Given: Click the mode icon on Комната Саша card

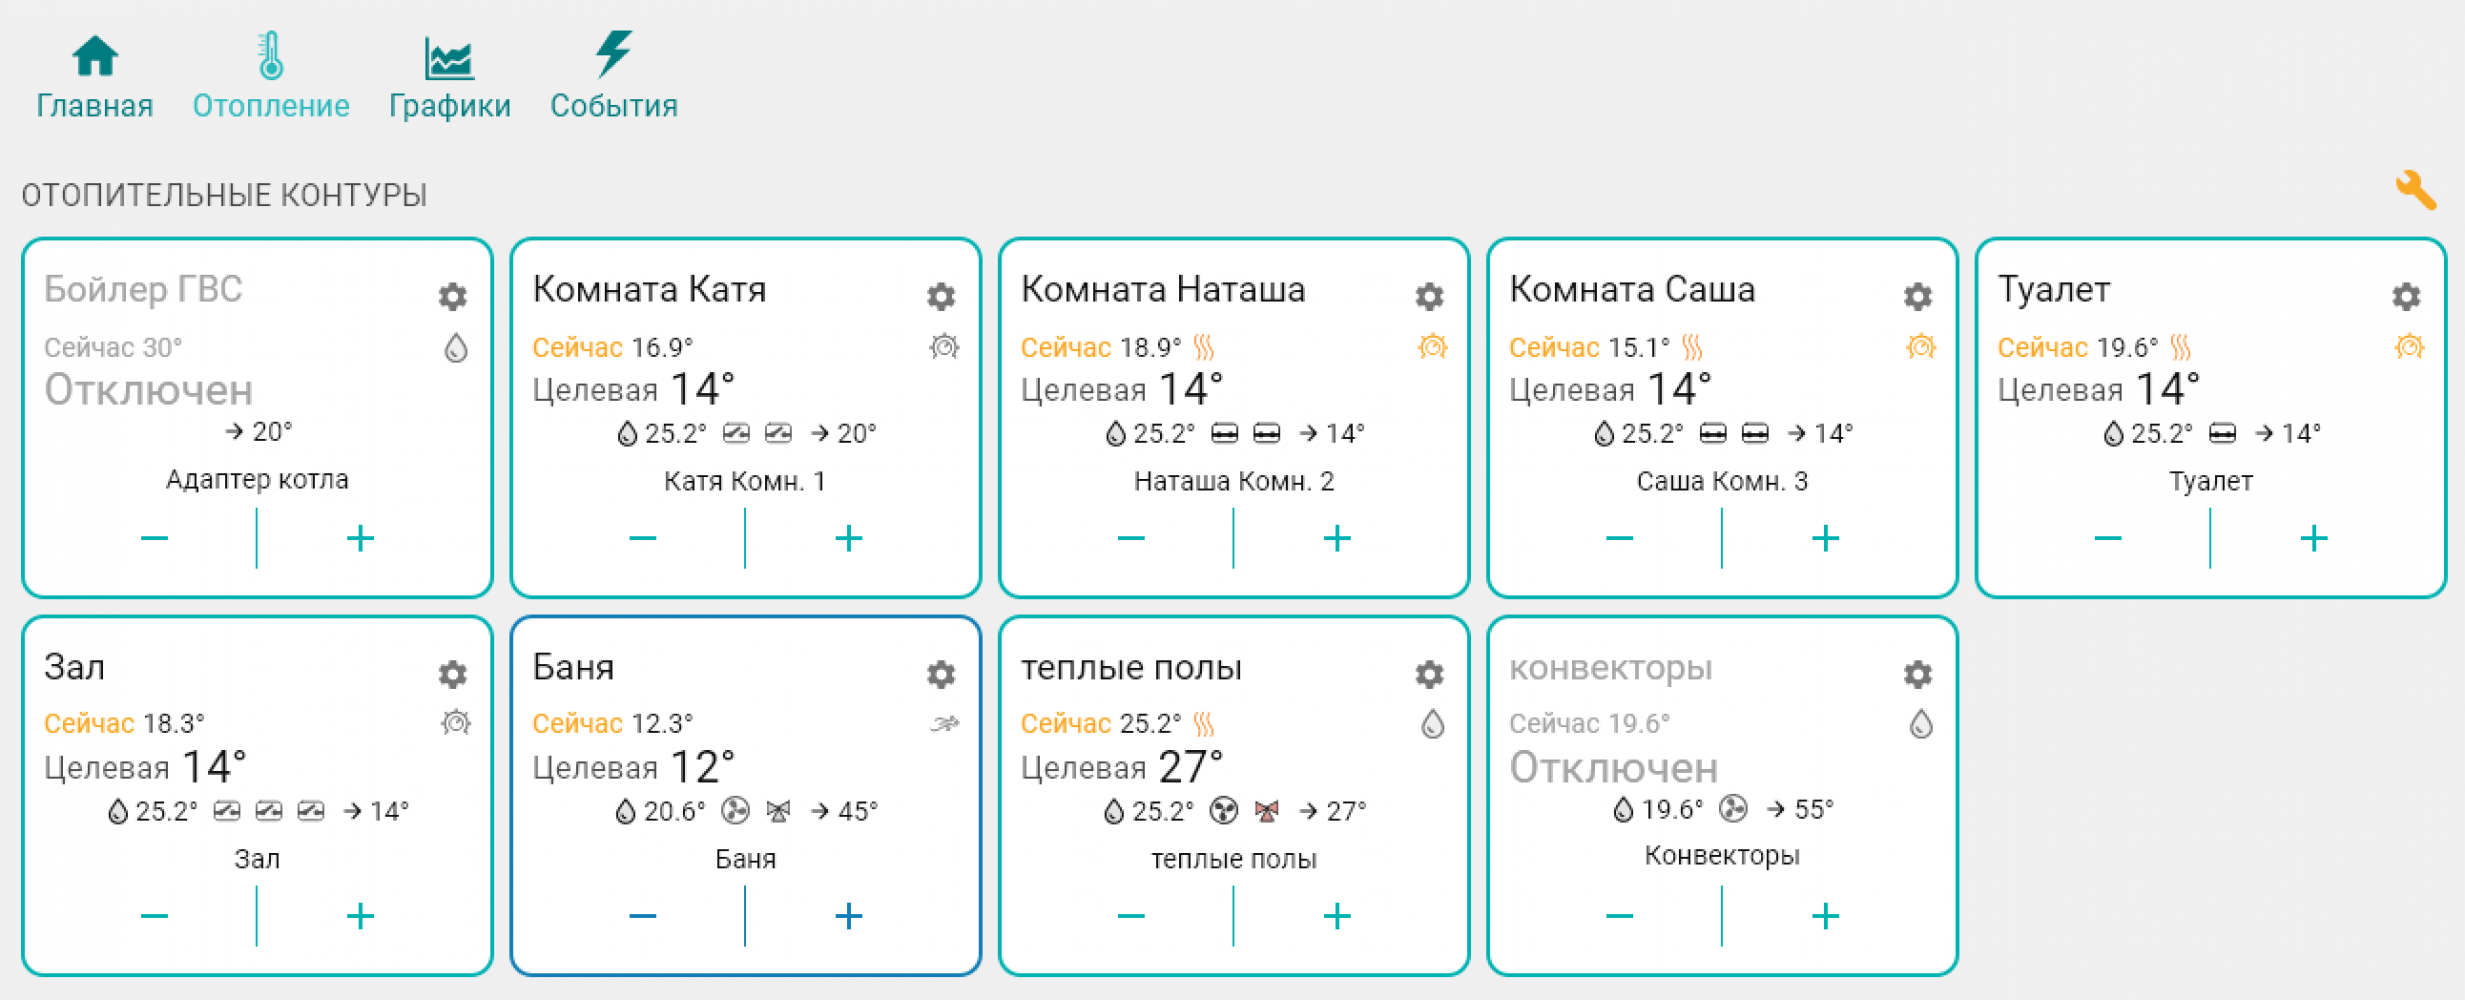Looking at the screenshot, I should pos(1920,347).
